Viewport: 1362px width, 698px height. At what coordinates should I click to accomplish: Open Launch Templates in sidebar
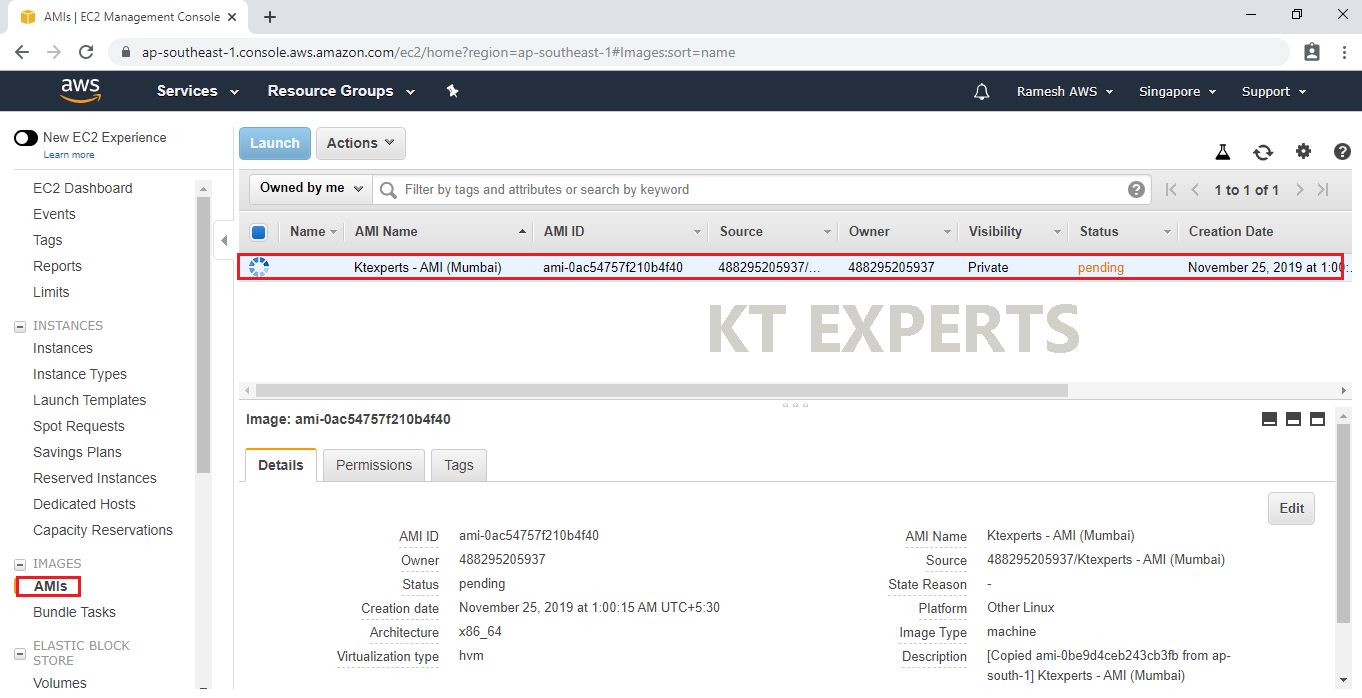pyautogui.click(x=89, y=400)
